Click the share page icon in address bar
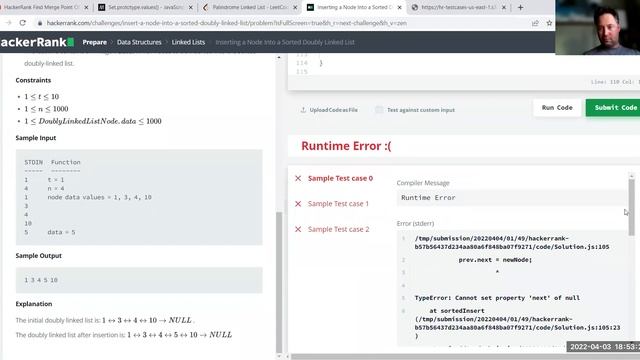The height and width of the screenshot is (360, 640). (x=535, y=23)
